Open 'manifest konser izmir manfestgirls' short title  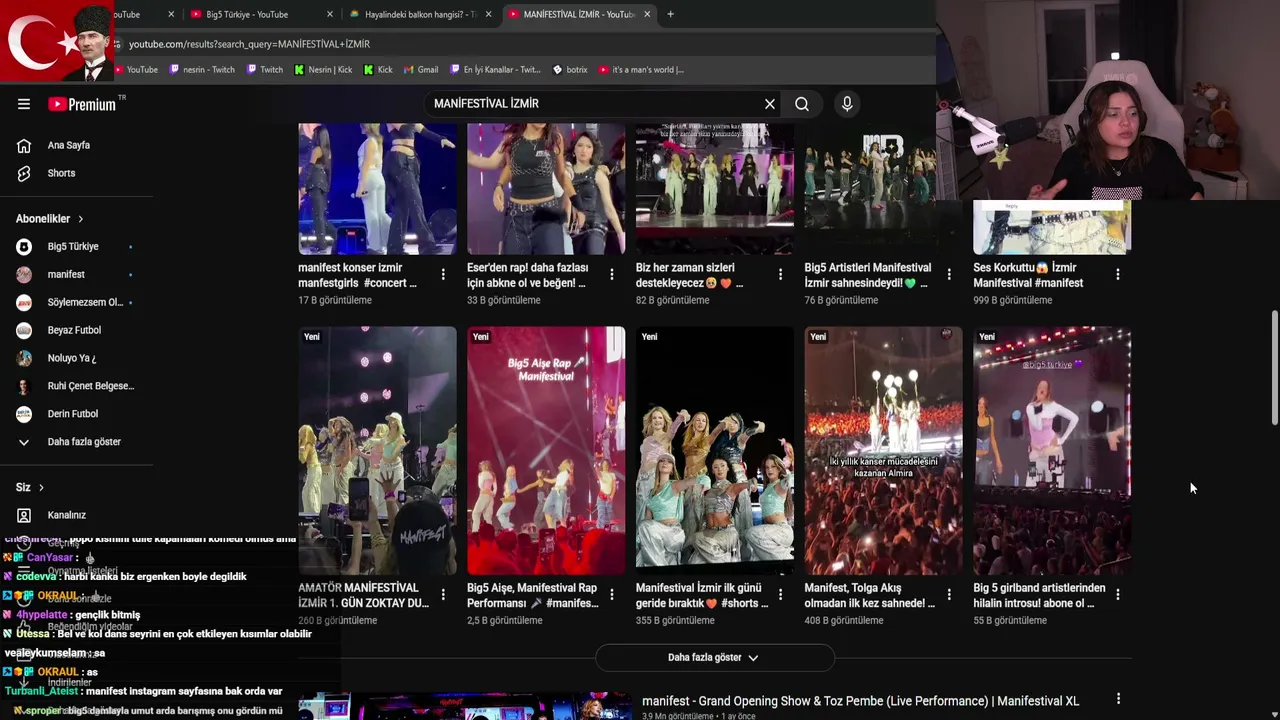tap(357, 275)
